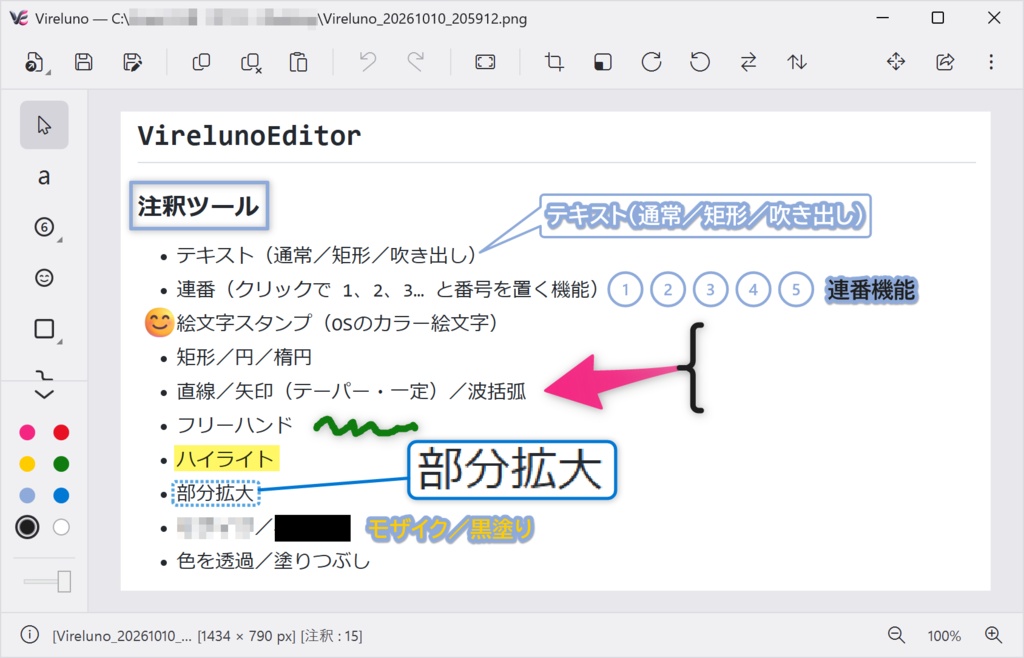Click the slider in the left panel
Viewport: 1024px width, 658px height.
click(x=47, y=581)
